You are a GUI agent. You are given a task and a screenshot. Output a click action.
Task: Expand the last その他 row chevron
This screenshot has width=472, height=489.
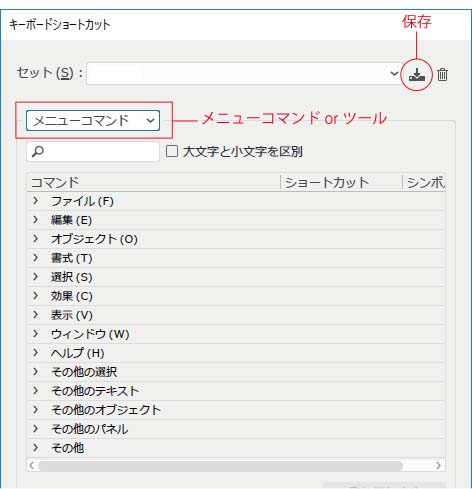pyautogui.click(x=36, y=448)
